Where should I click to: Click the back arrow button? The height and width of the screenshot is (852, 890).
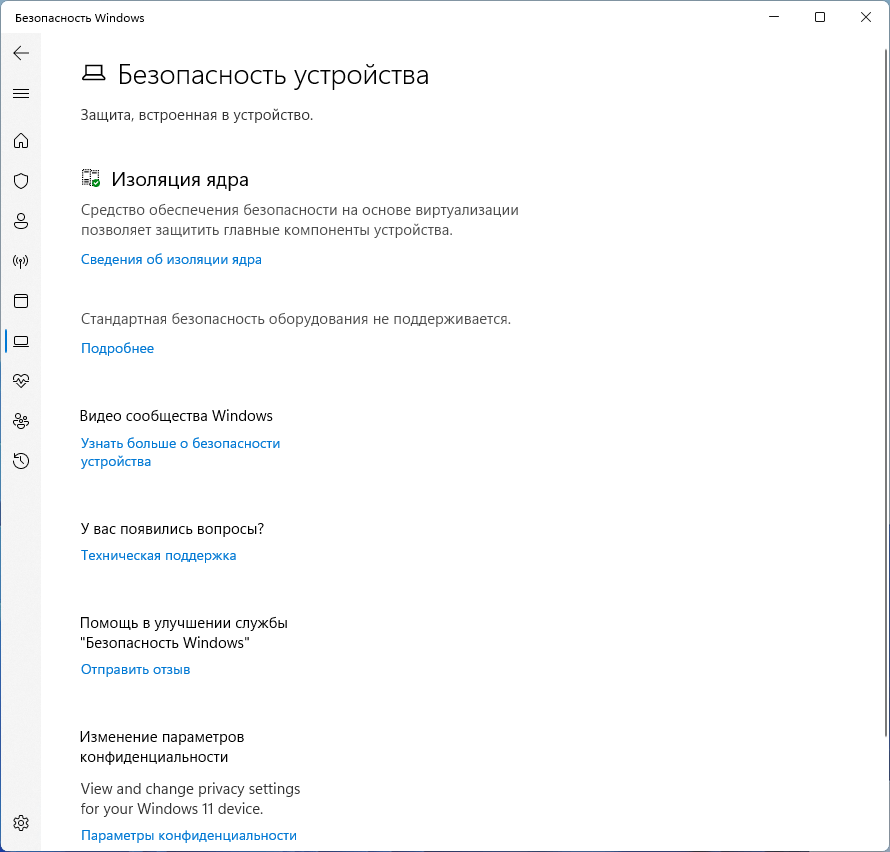click(x=21, y=53)
